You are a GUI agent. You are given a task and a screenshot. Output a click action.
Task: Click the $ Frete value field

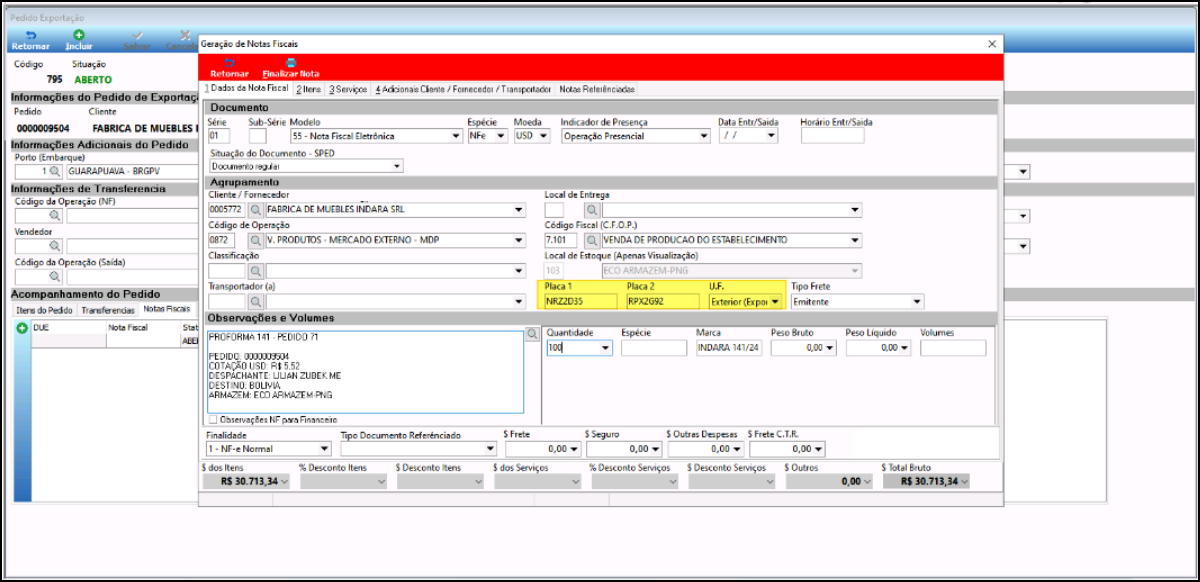(x=541, y=449)
